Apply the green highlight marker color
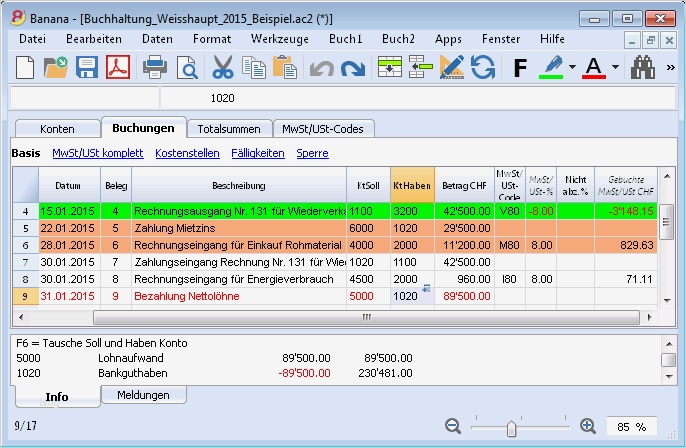The height and width of the screenshot is (448, 686). coord(551,67)
